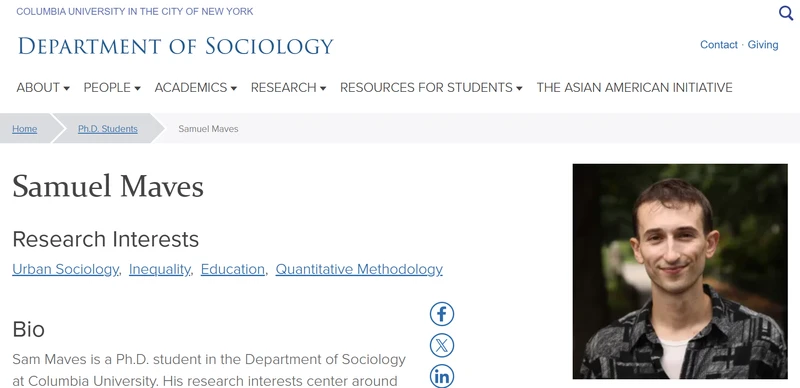Image resolution: width=800 pixels, height=388 pixels.
Task: Share profile via Facebook icon
Action: [442, 313]
